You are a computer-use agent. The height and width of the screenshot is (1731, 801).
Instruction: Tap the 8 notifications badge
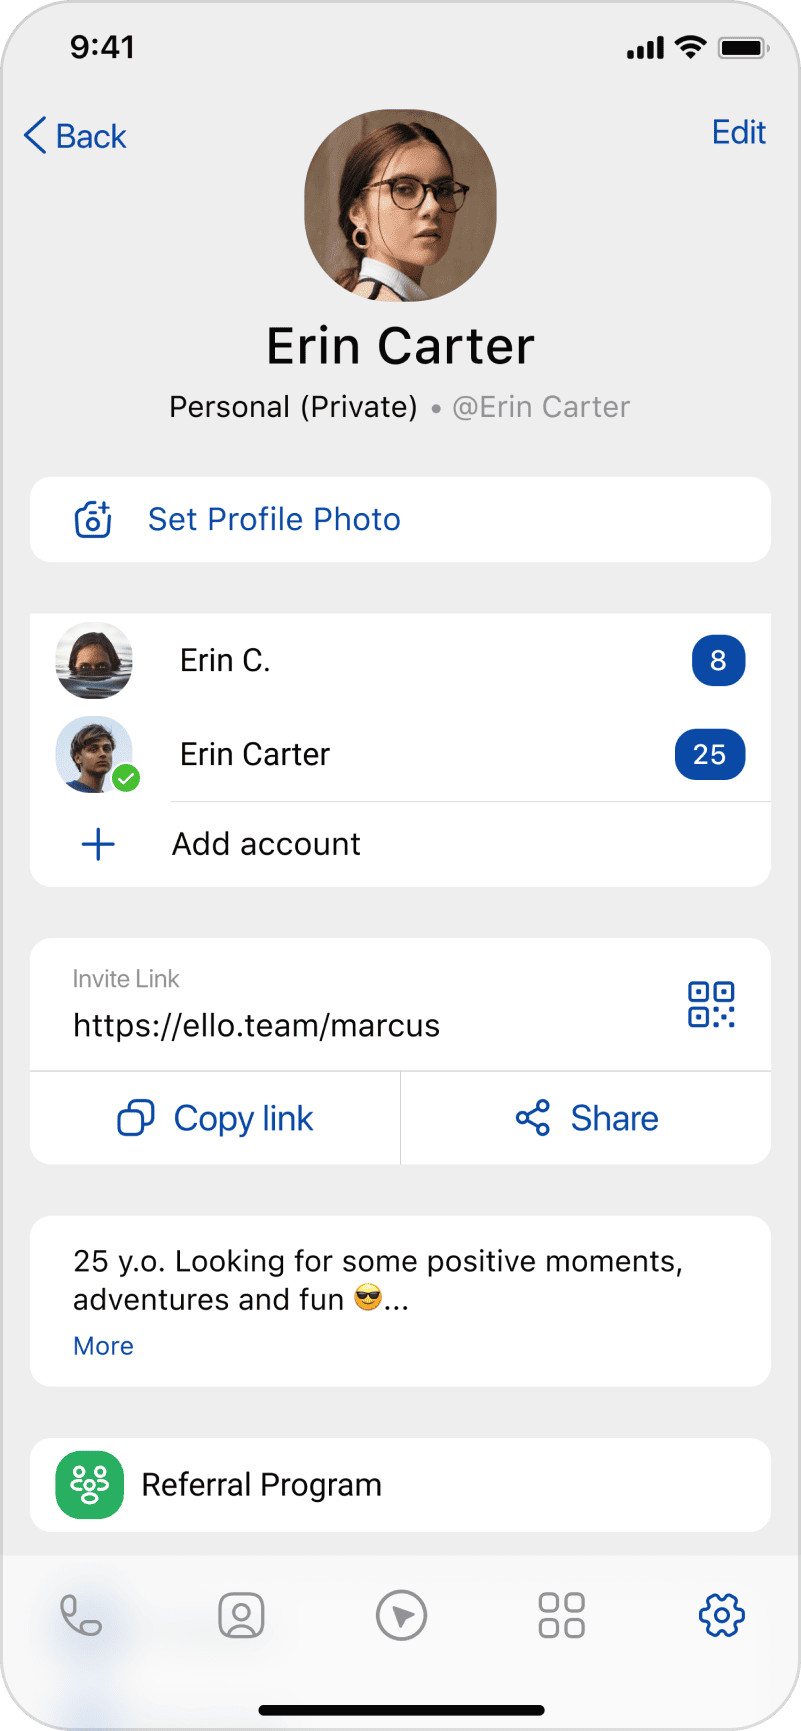[718, 660]
